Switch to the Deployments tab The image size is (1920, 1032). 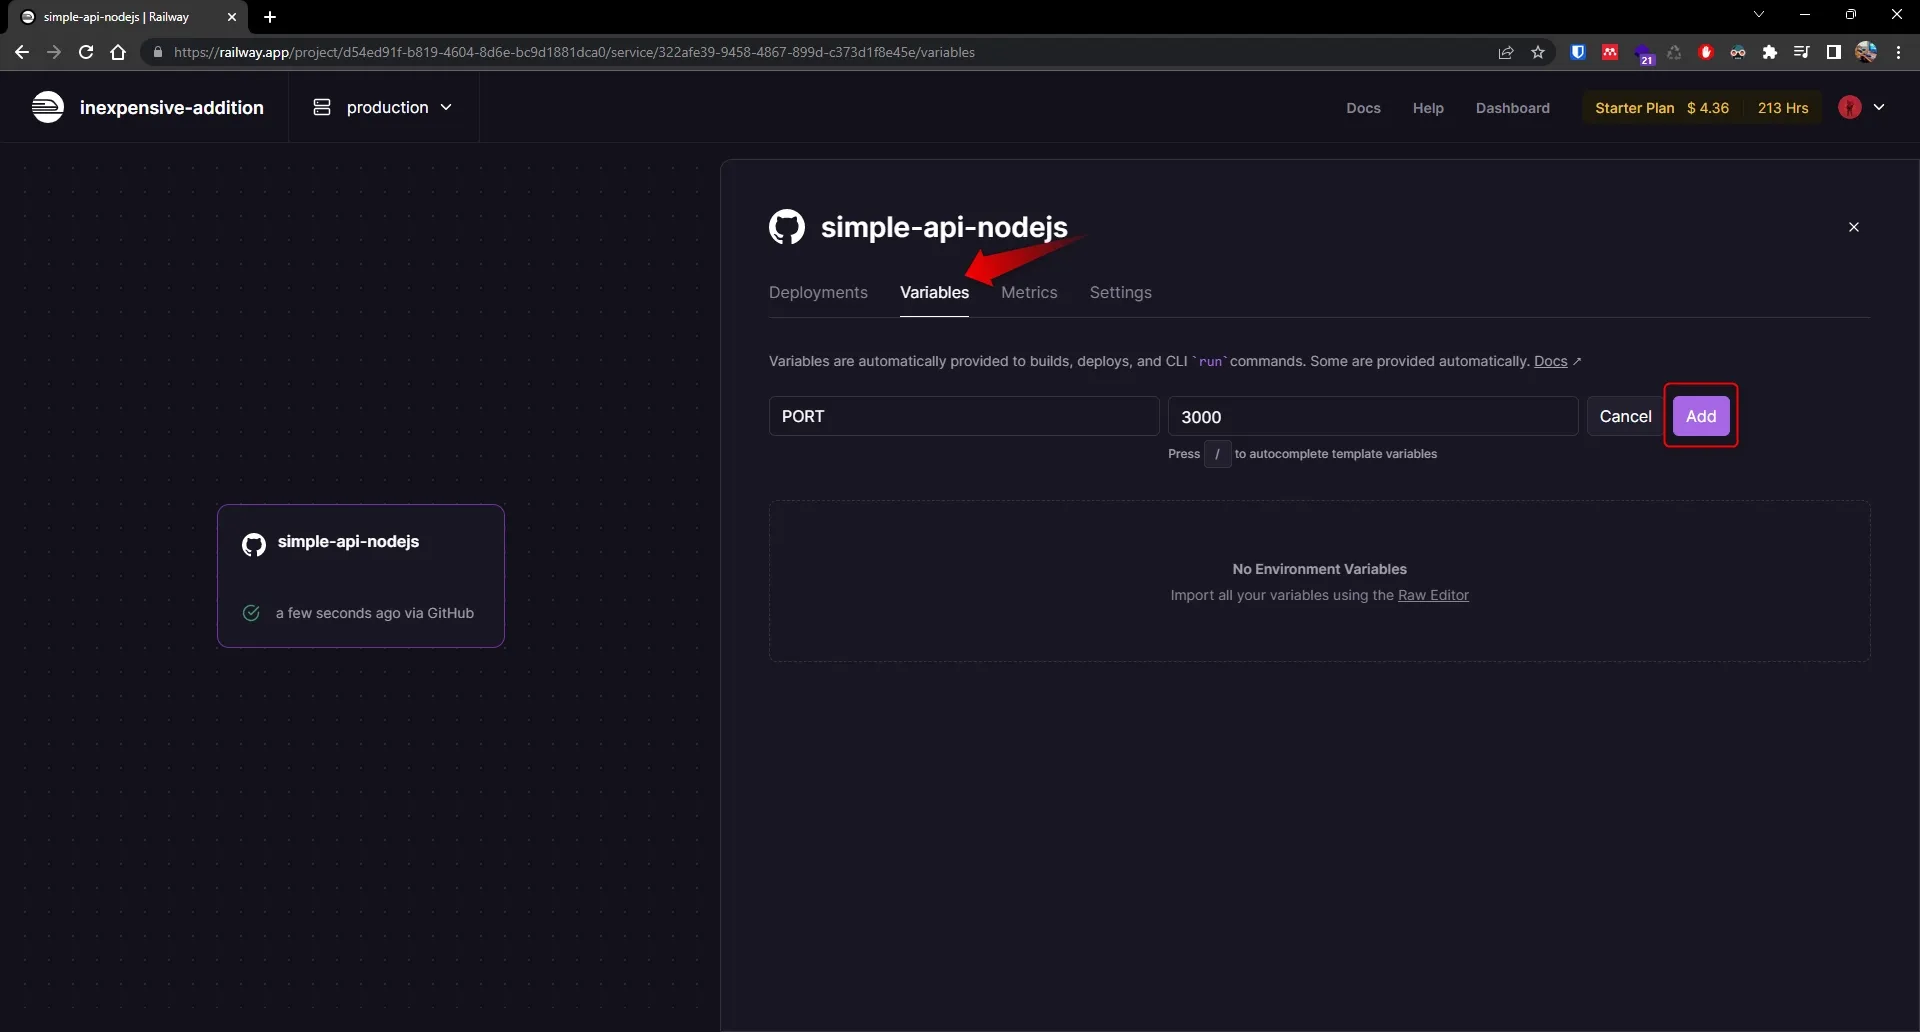[x=818, y=292]
